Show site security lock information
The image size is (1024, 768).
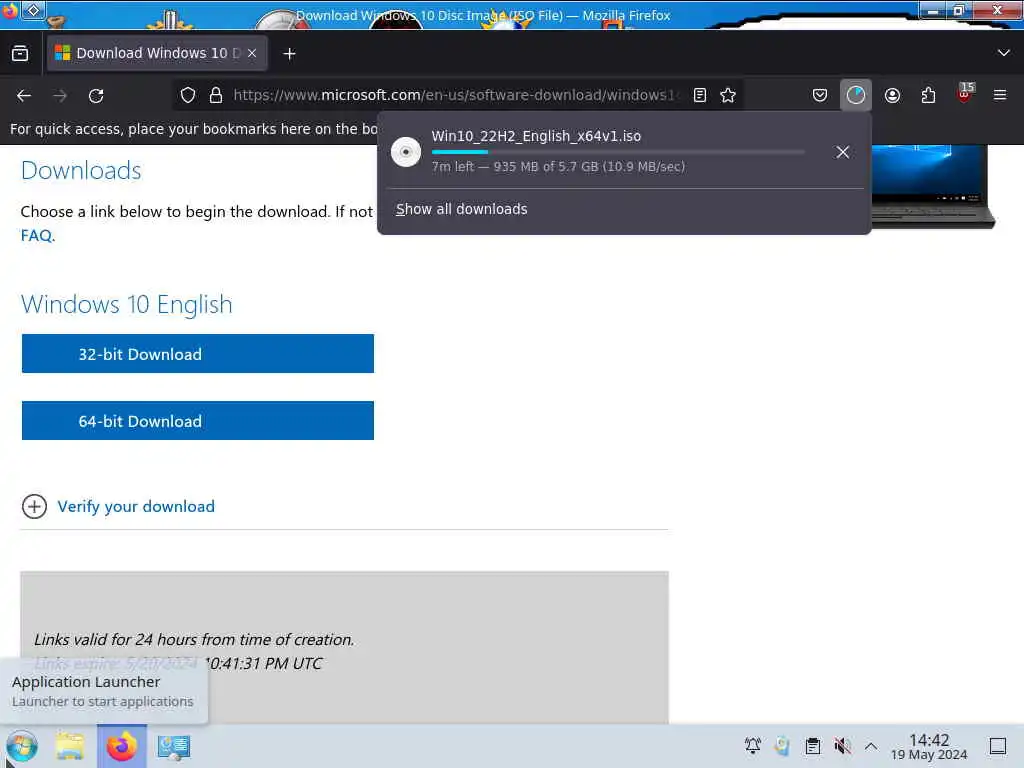coord(216,95)
